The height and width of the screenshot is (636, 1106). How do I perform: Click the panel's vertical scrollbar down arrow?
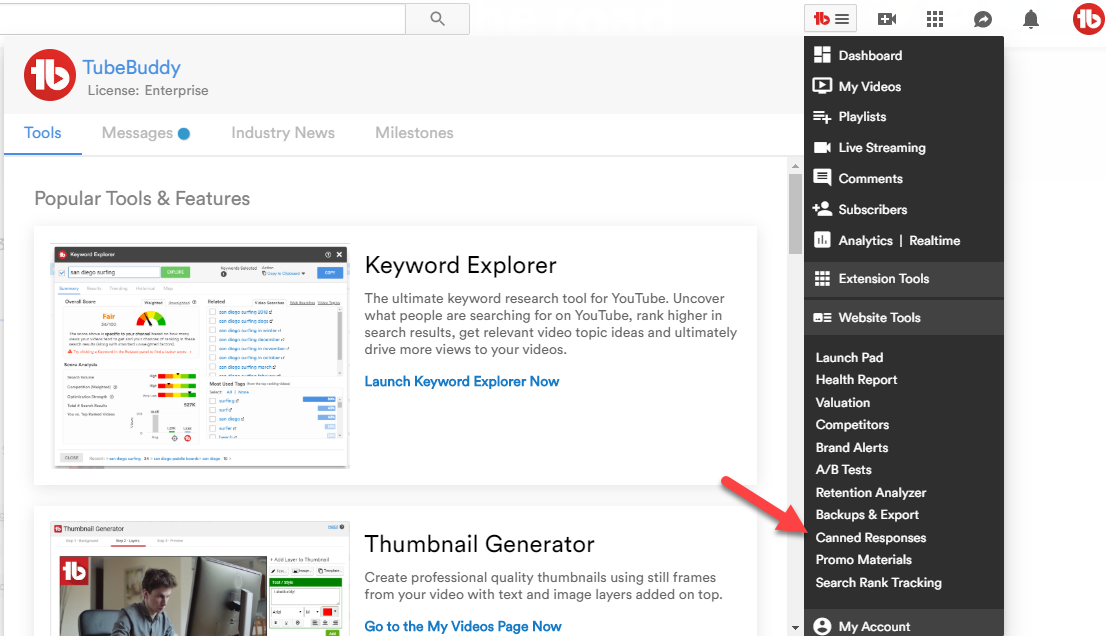point(795,627)
